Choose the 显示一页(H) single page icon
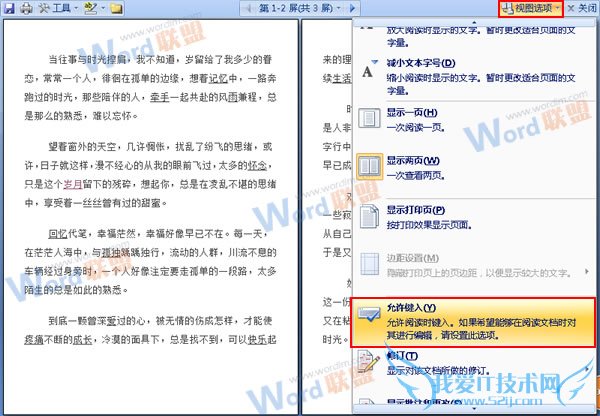This screenshot has width=600, height=416. pyautogui.click(x=370, y=118)
